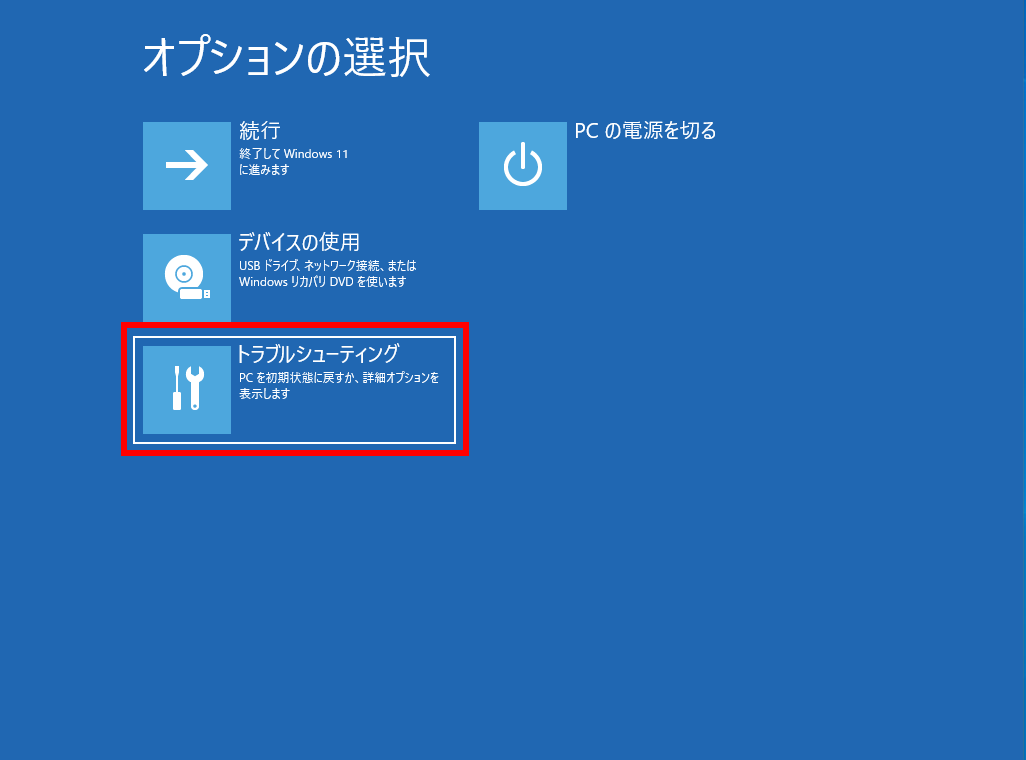Click the PC を初期状態に戻すか description line
This screenshot has height=760, width=1026.
(x=339, y=378)
